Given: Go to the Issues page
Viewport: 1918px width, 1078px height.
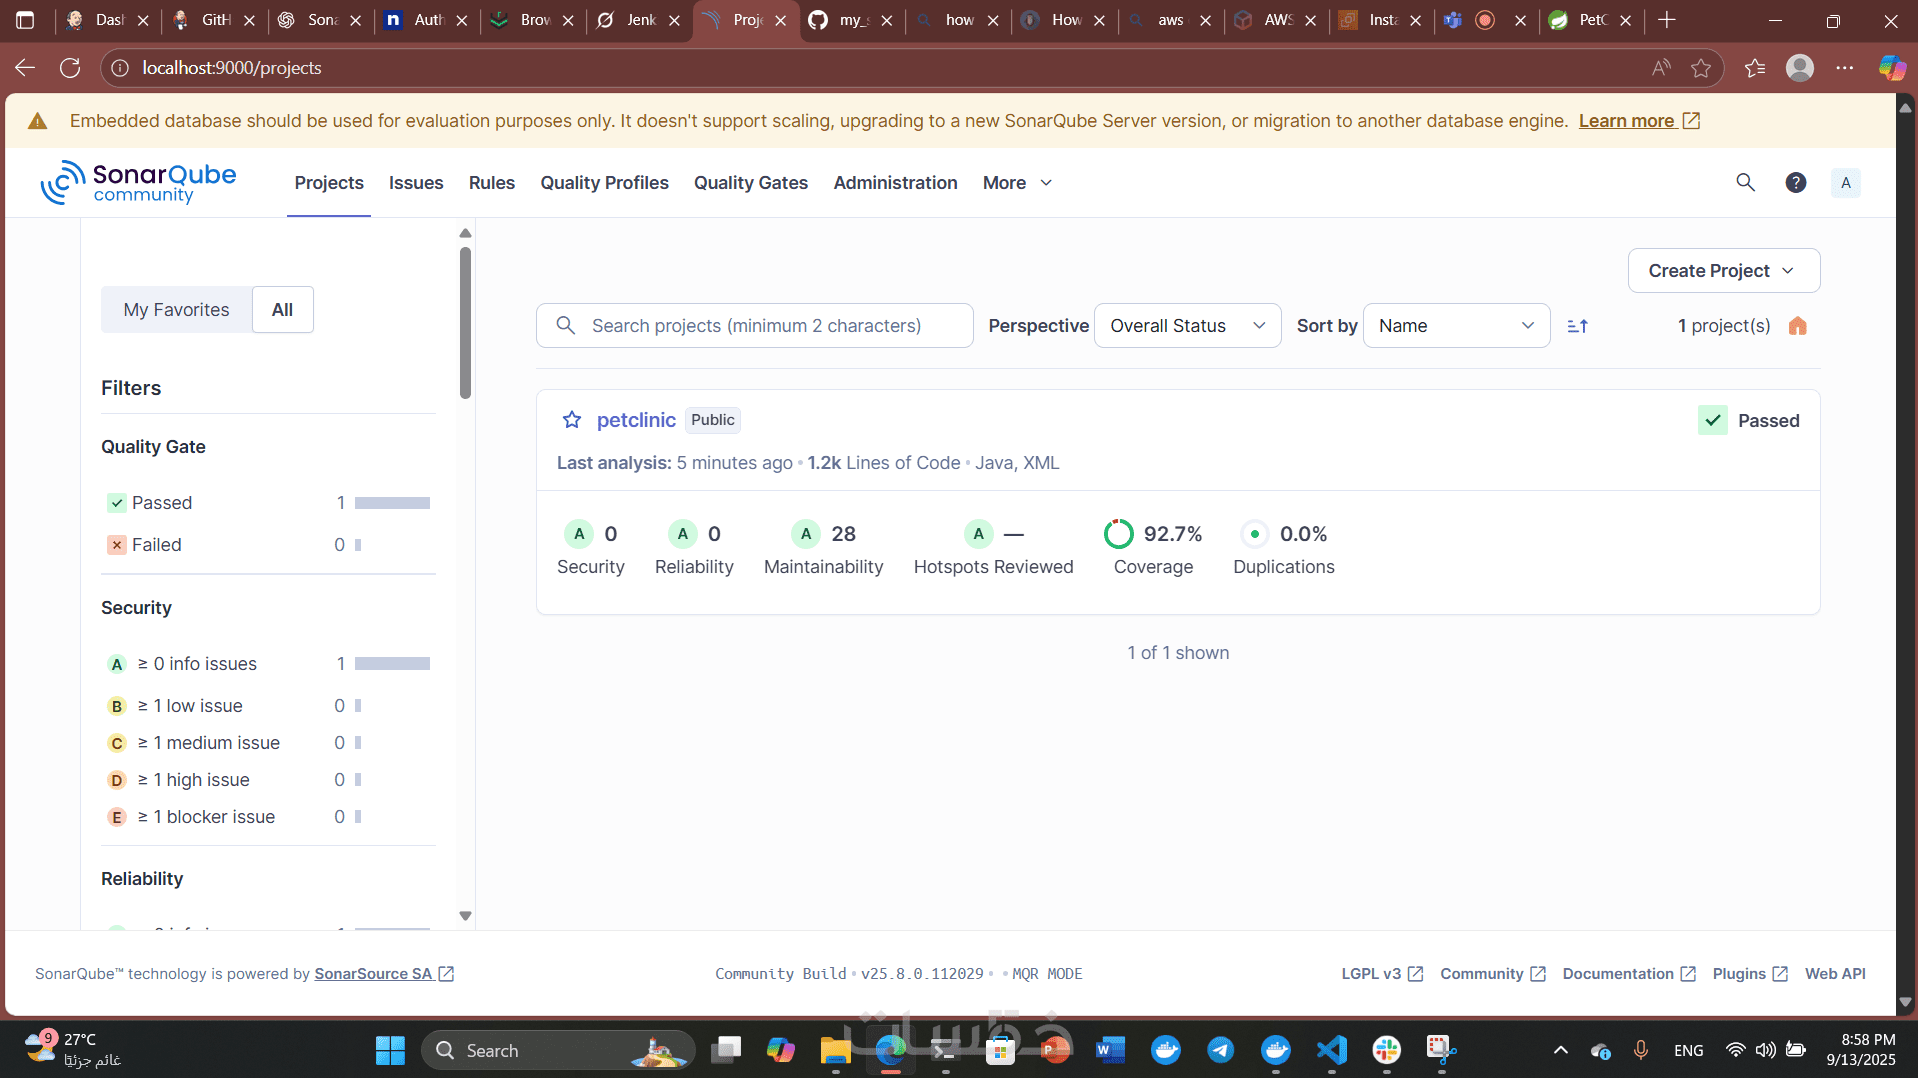Looking at the screenshot, I should [416, 183].
